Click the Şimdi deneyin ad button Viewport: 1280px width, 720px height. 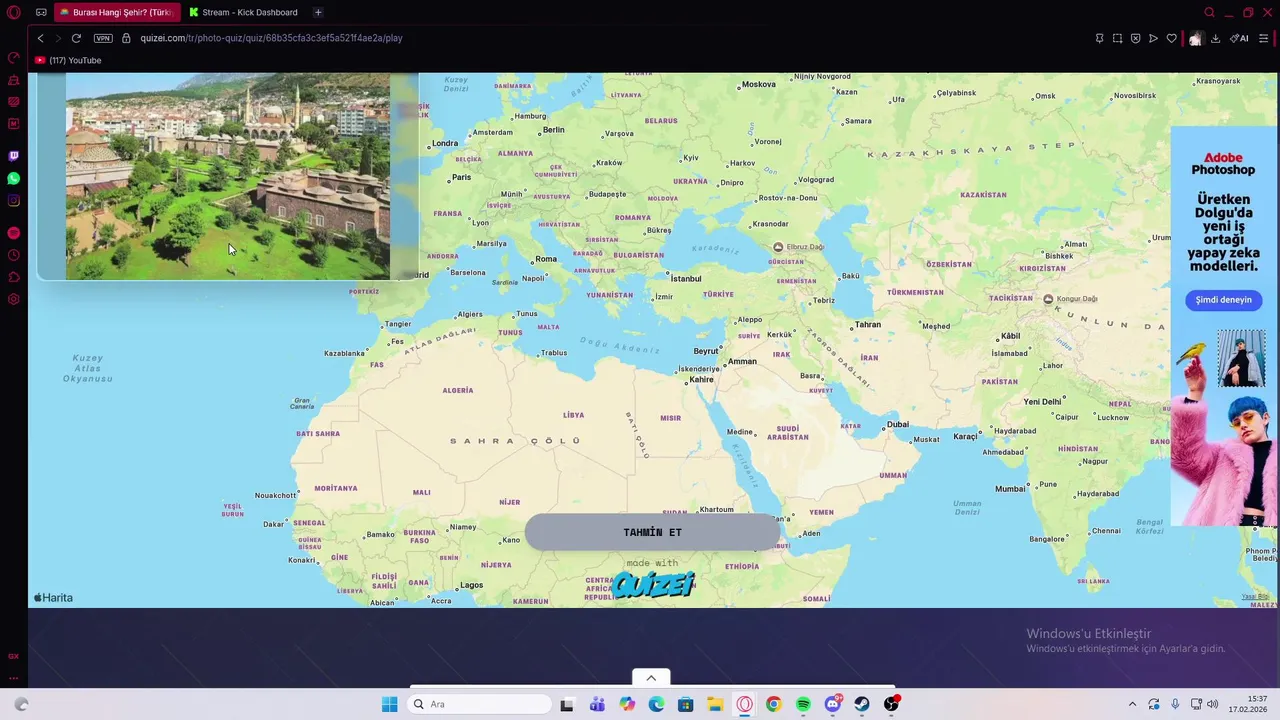point(1223,300)
